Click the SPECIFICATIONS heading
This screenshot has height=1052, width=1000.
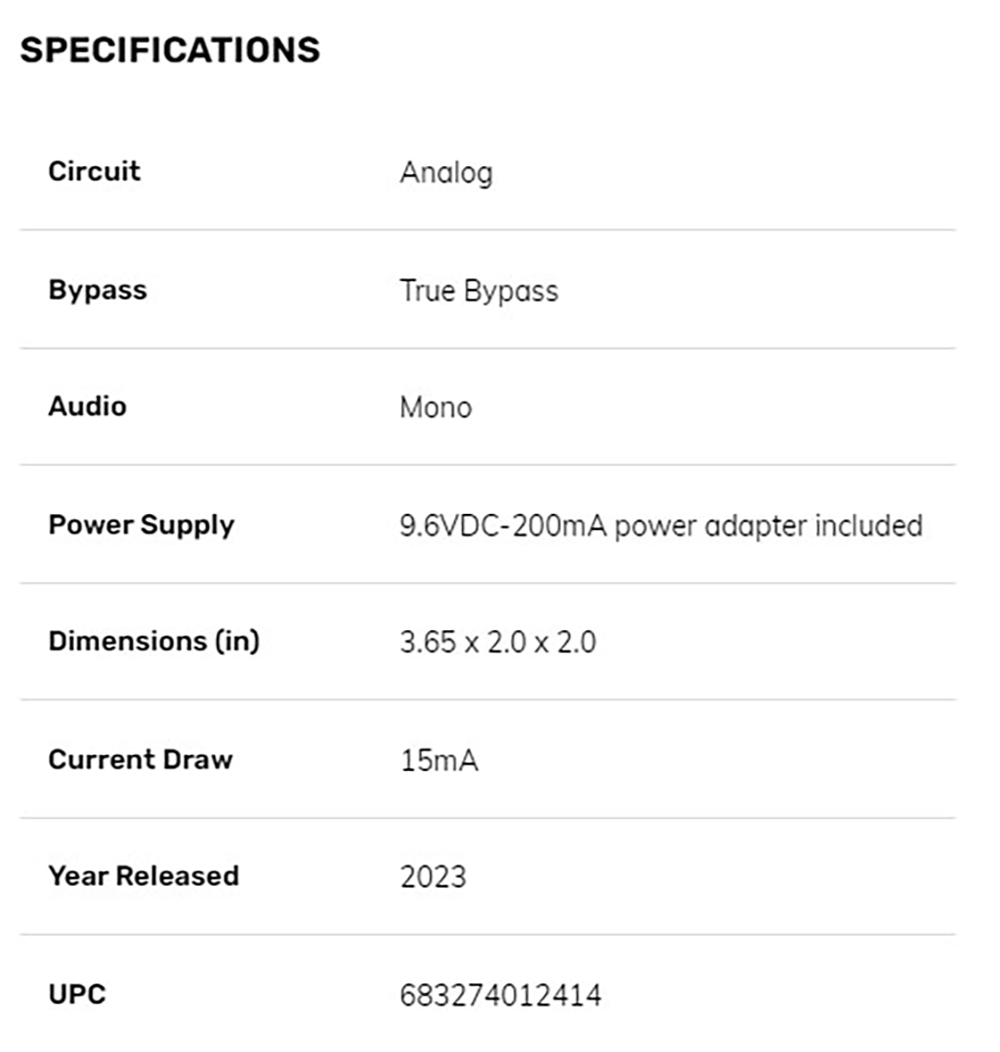170,50
